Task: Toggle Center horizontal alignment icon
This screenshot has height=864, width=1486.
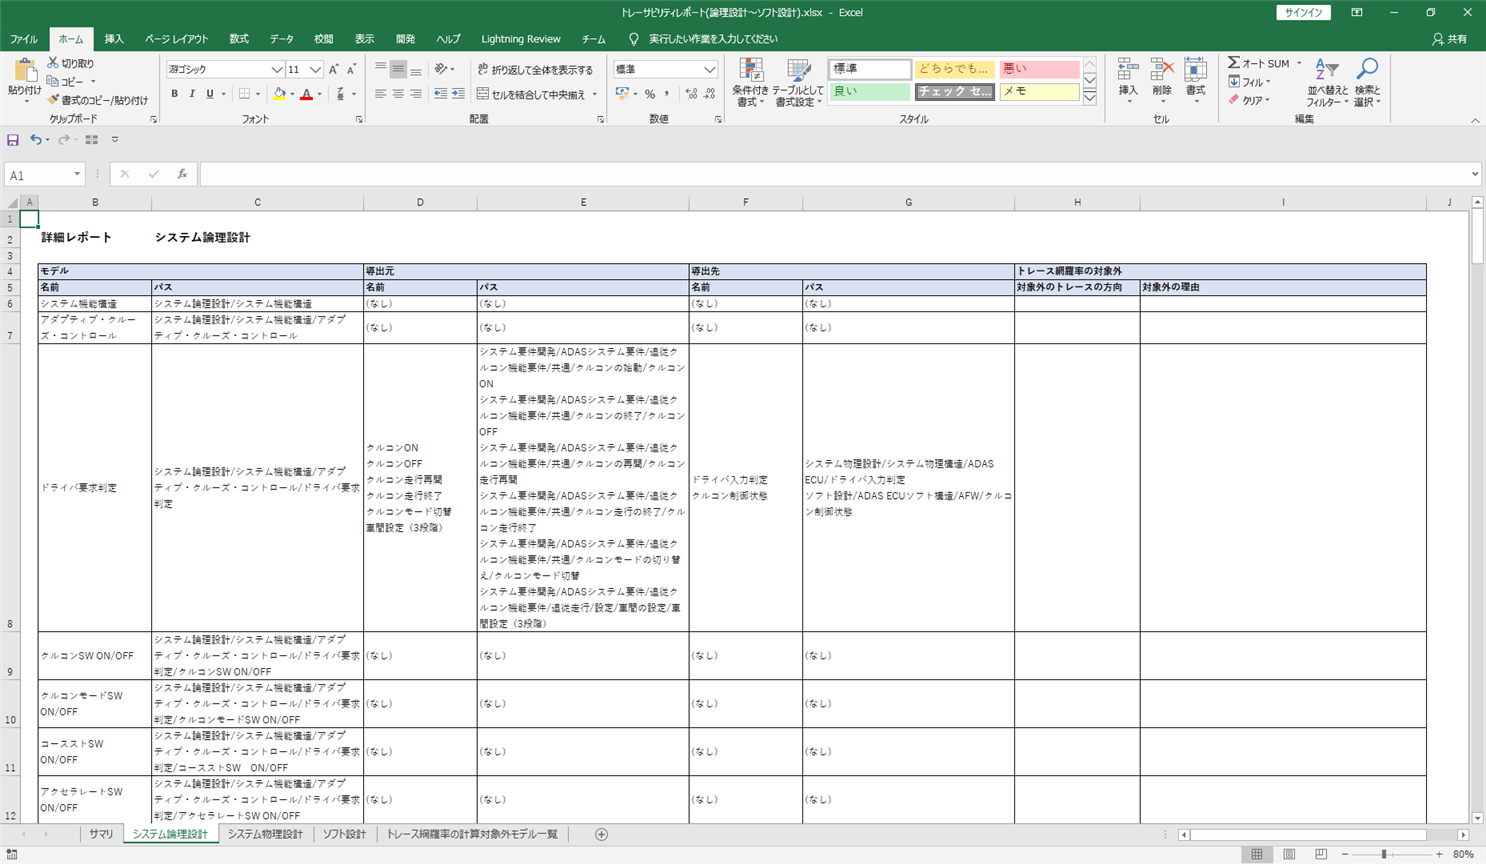Action: [398, 94]
